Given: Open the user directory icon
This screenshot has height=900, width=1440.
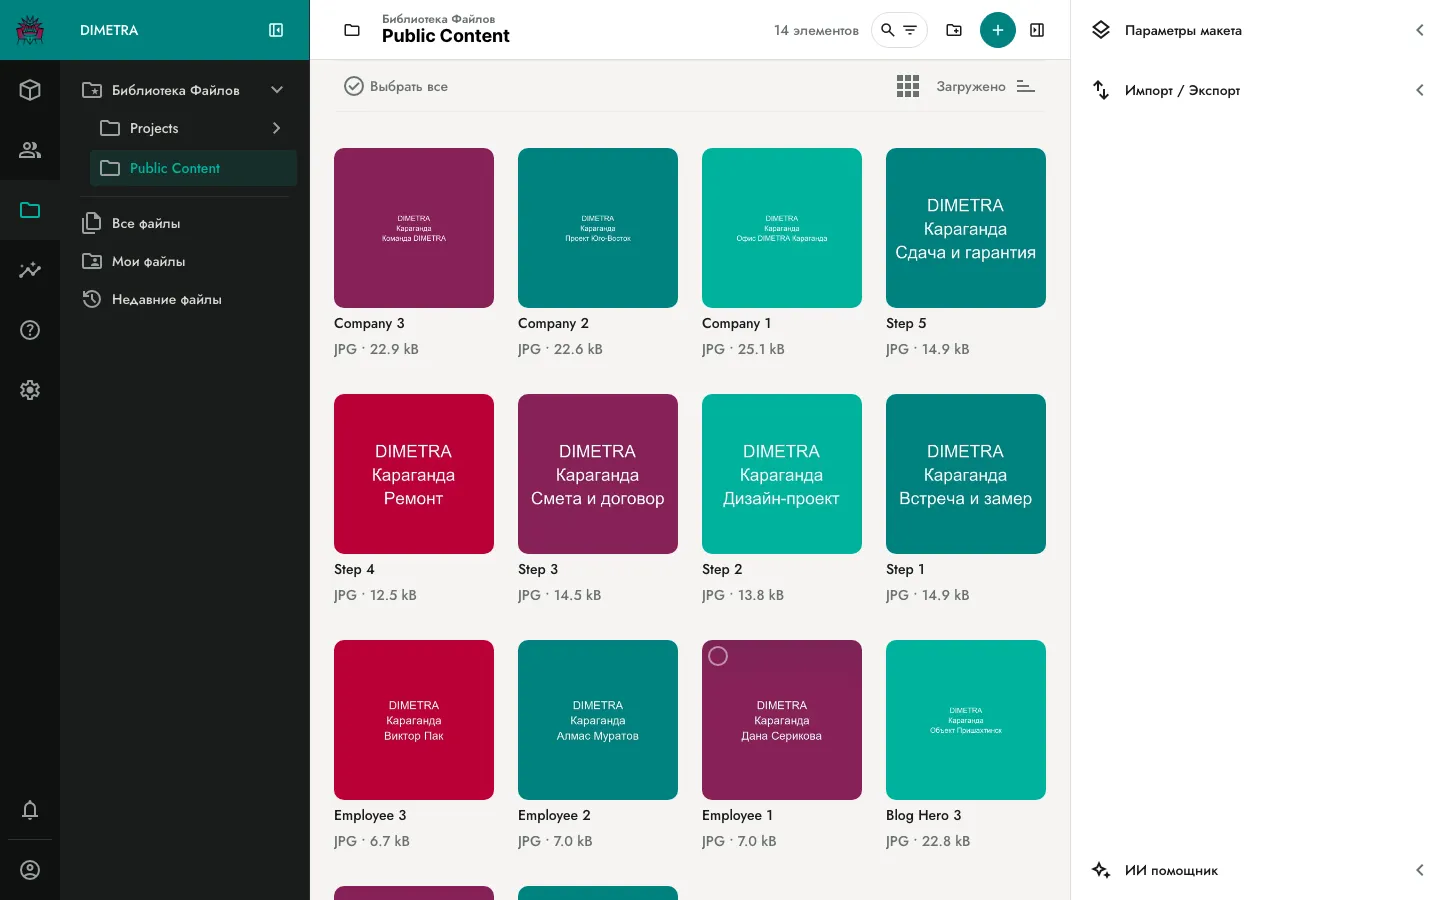Looking at the screenshot, I should point(30,150).
